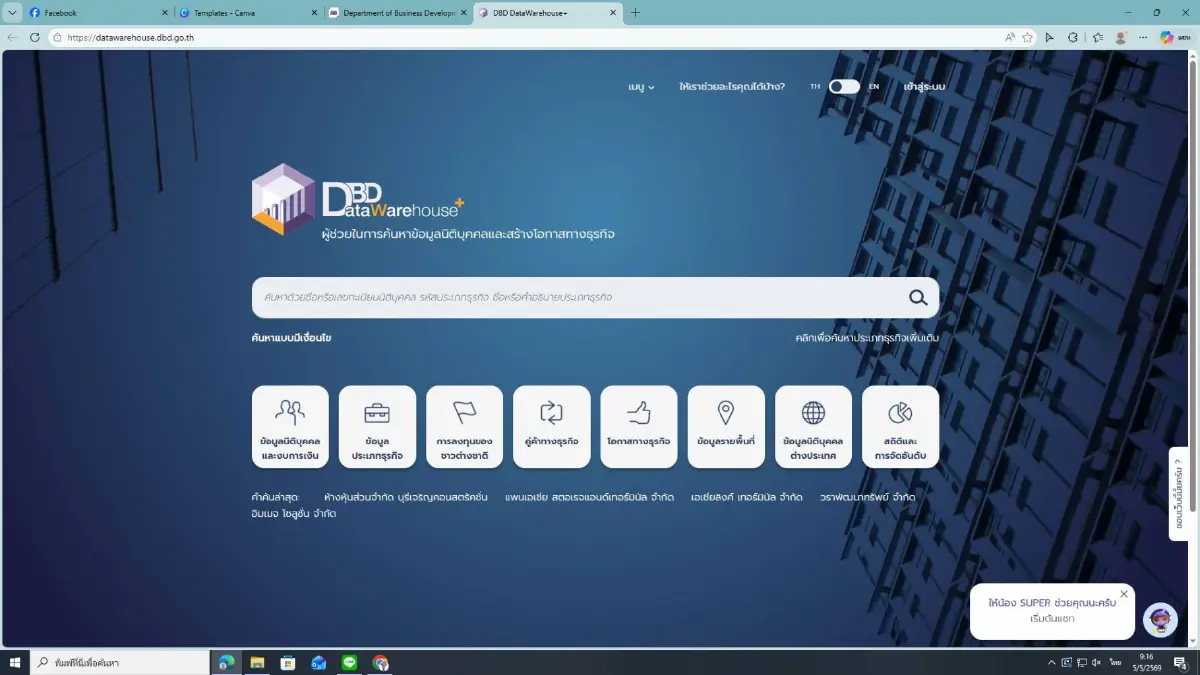1200x675 pixels.
Task: Toggle language switch between TH and EN
Action: coord(844,86)
